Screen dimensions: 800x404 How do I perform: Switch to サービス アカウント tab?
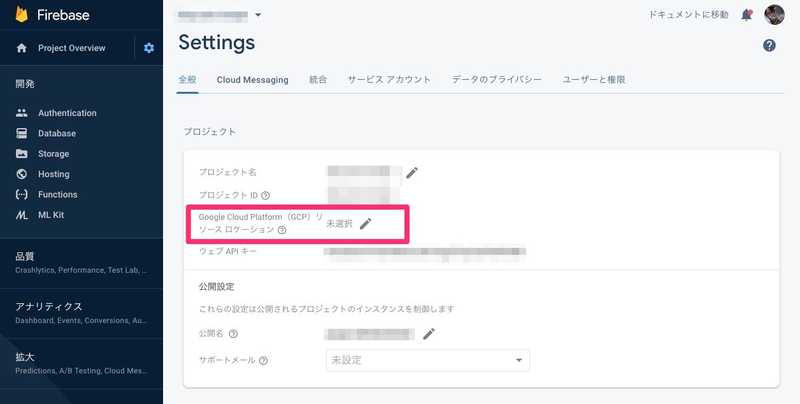coord(389,80)
